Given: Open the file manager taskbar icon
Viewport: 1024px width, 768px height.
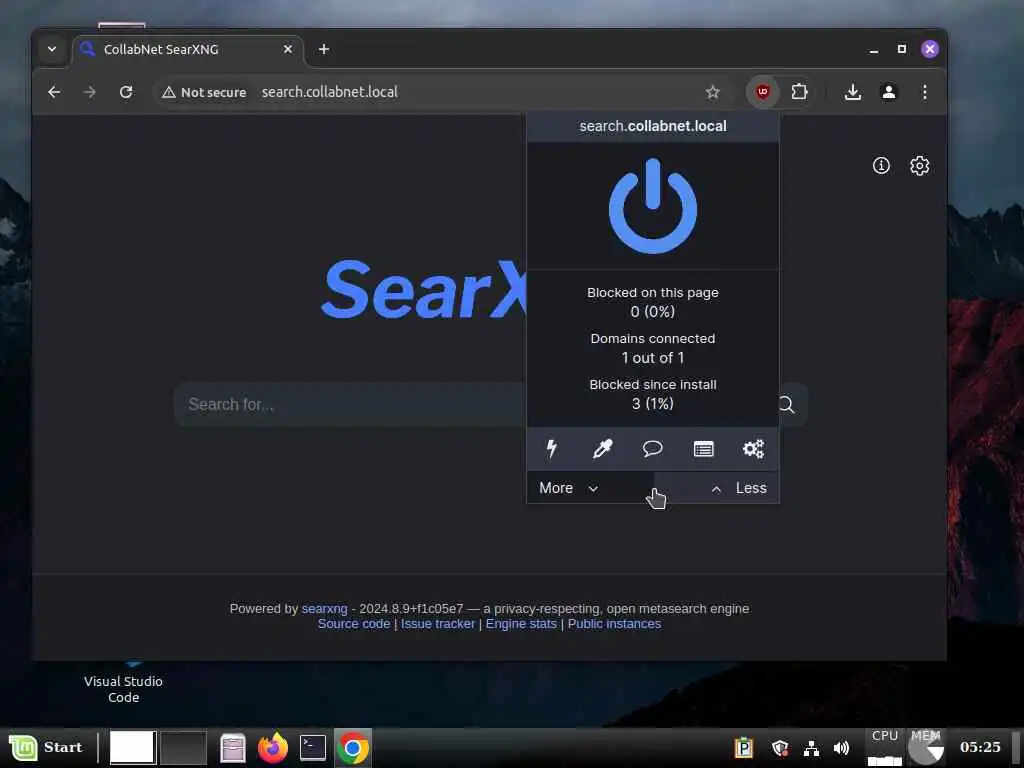Looking at the screenshot, I should [233, 748].
